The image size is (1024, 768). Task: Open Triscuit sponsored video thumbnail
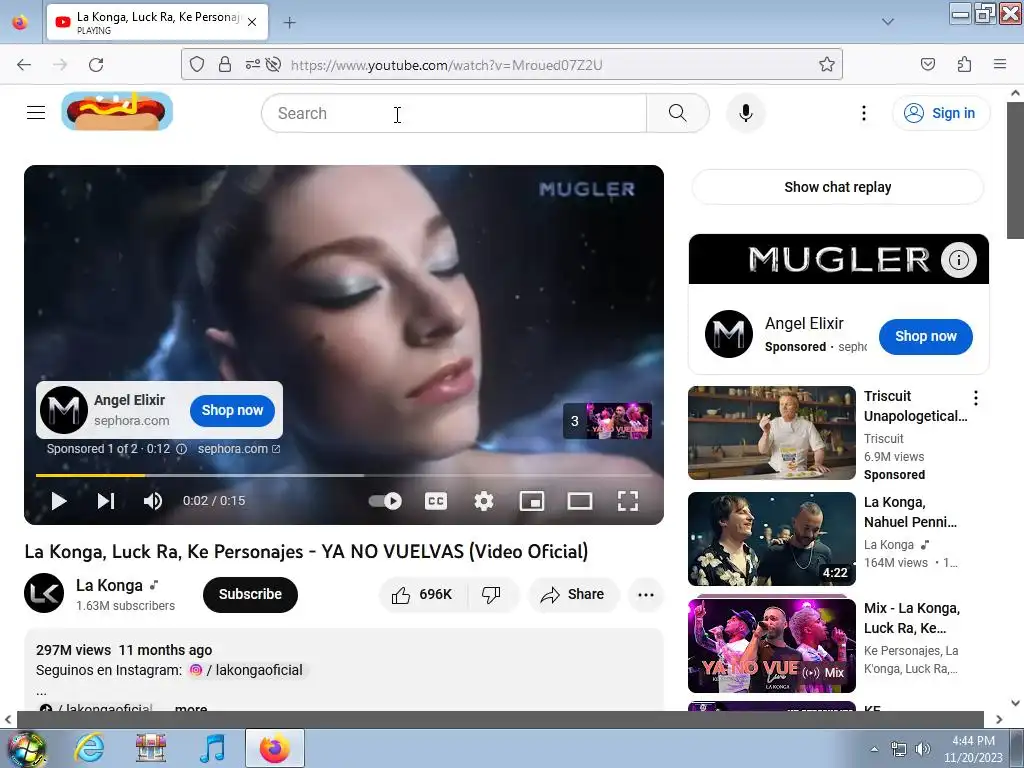coord(772,433)
